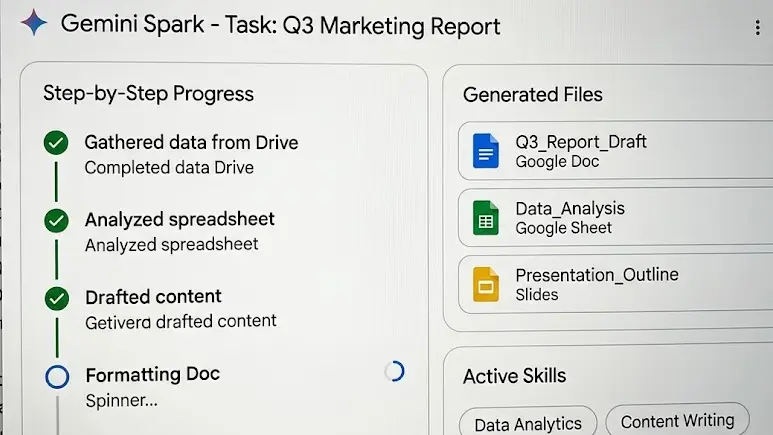
Task: Click the green check for Analyzed spreadsheet
Action: coord(56,220)
